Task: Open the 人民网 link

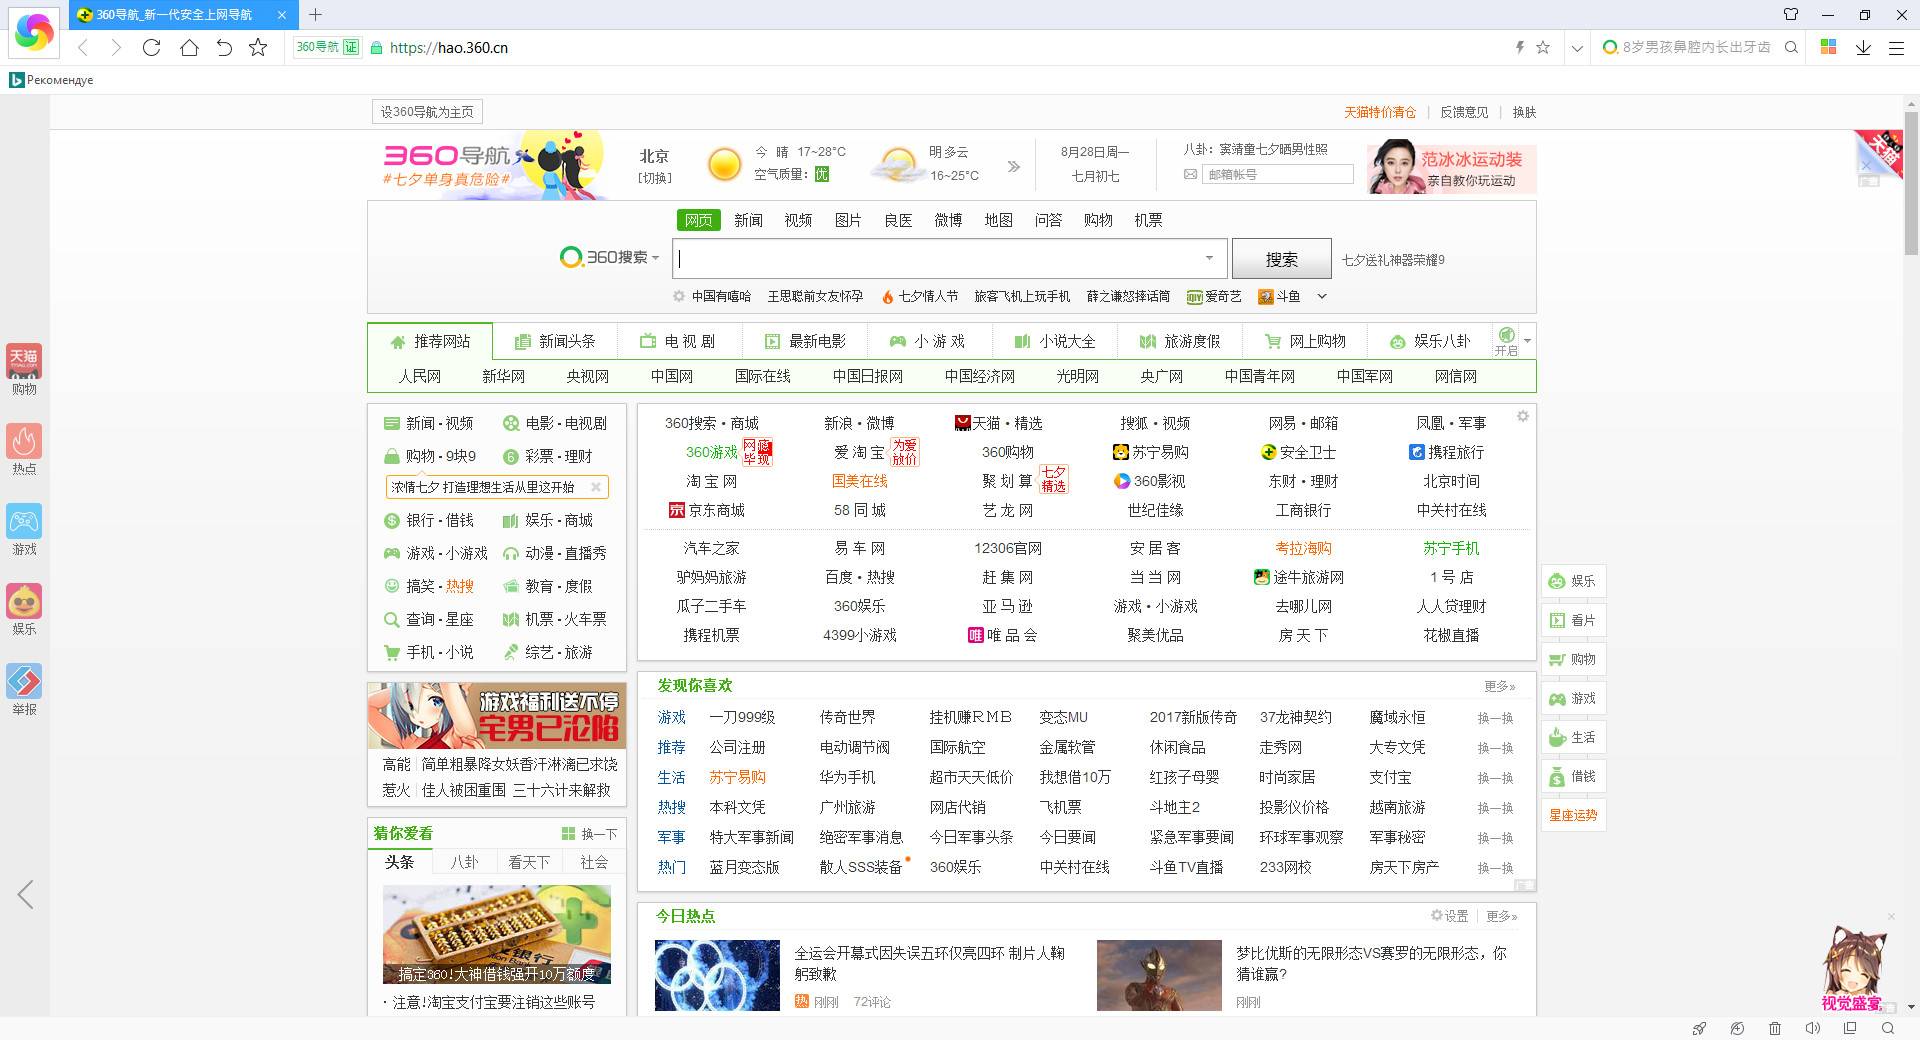Action: tap(419, 376)
